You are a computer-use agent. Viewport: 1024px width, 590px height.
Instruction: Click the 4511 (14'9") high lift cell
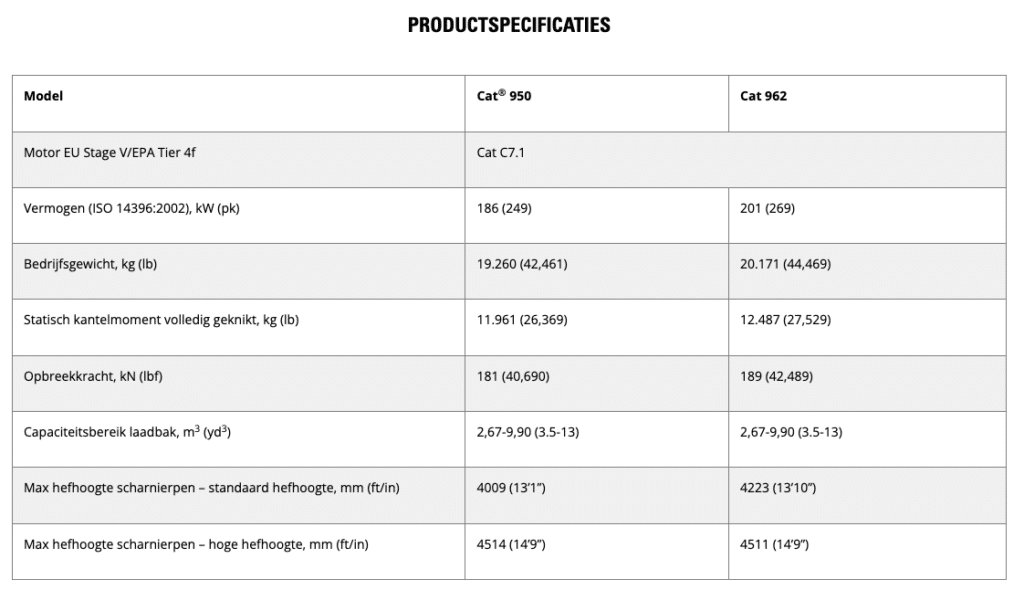pos(867,551)
